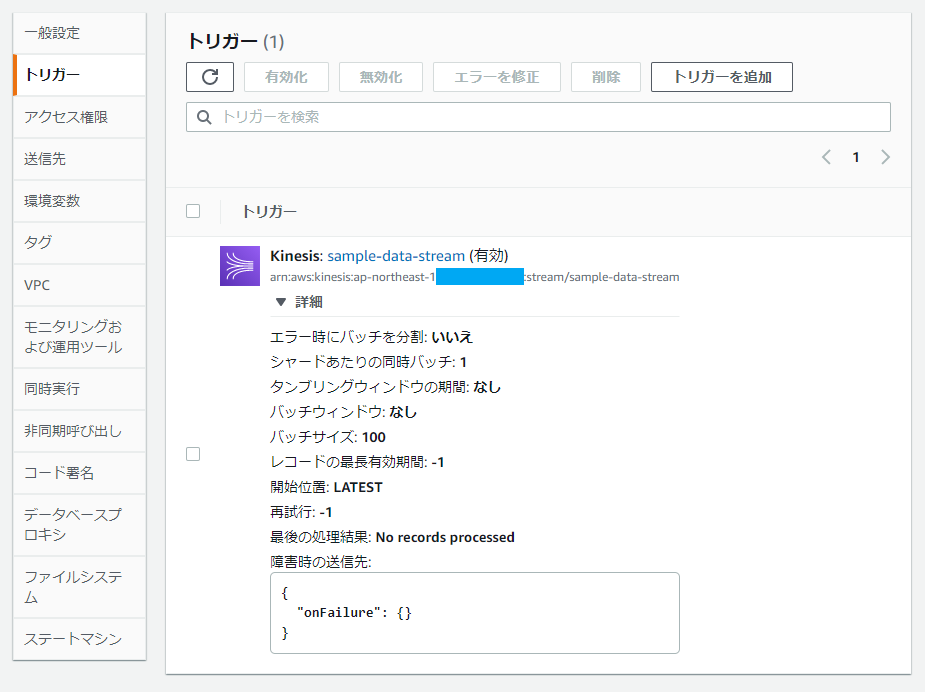
Task: Open 同時実行 in sidebar
Action: pyautogui.click(x=79, y=389)
